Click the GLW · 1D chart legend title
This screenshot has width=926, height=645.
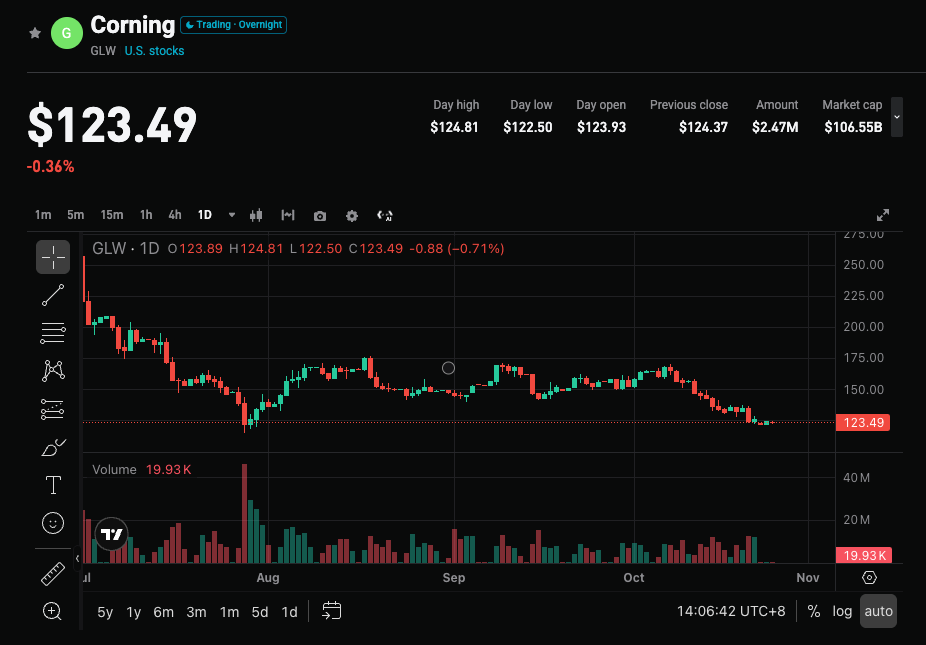tap(126, 249)
